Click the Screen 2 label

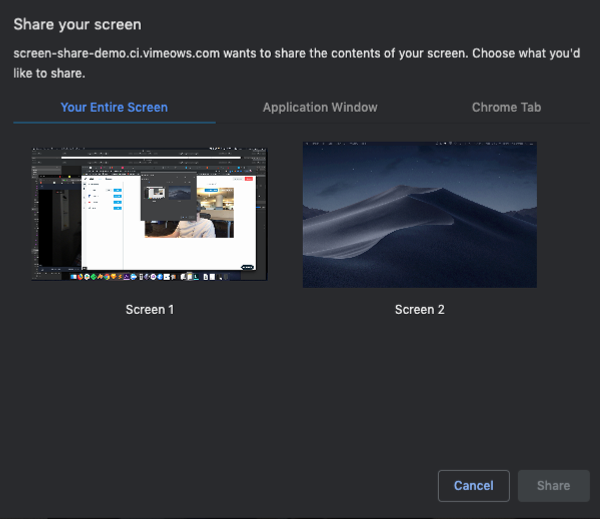[x=420, y=309]
